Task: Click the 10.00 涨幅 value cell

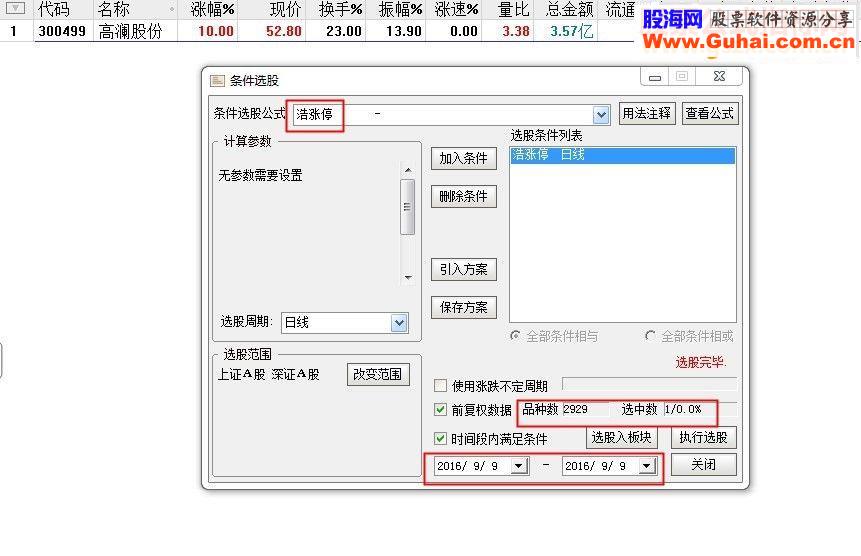Action: [216, 31]
